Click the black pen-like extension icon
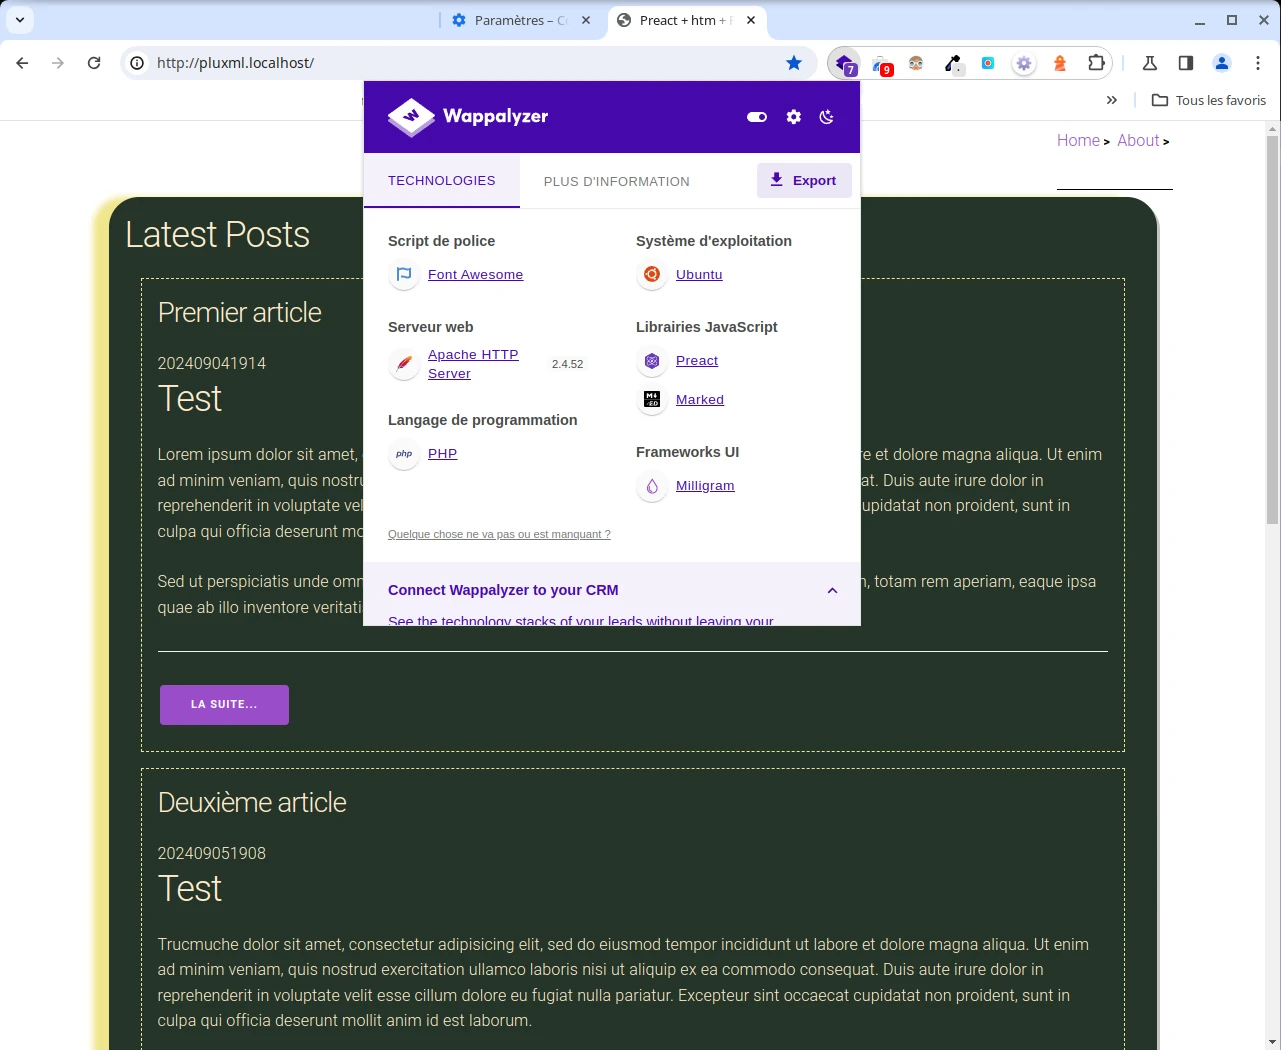This screenshot has height=1050, width=1281. click(x=953, y=64)
